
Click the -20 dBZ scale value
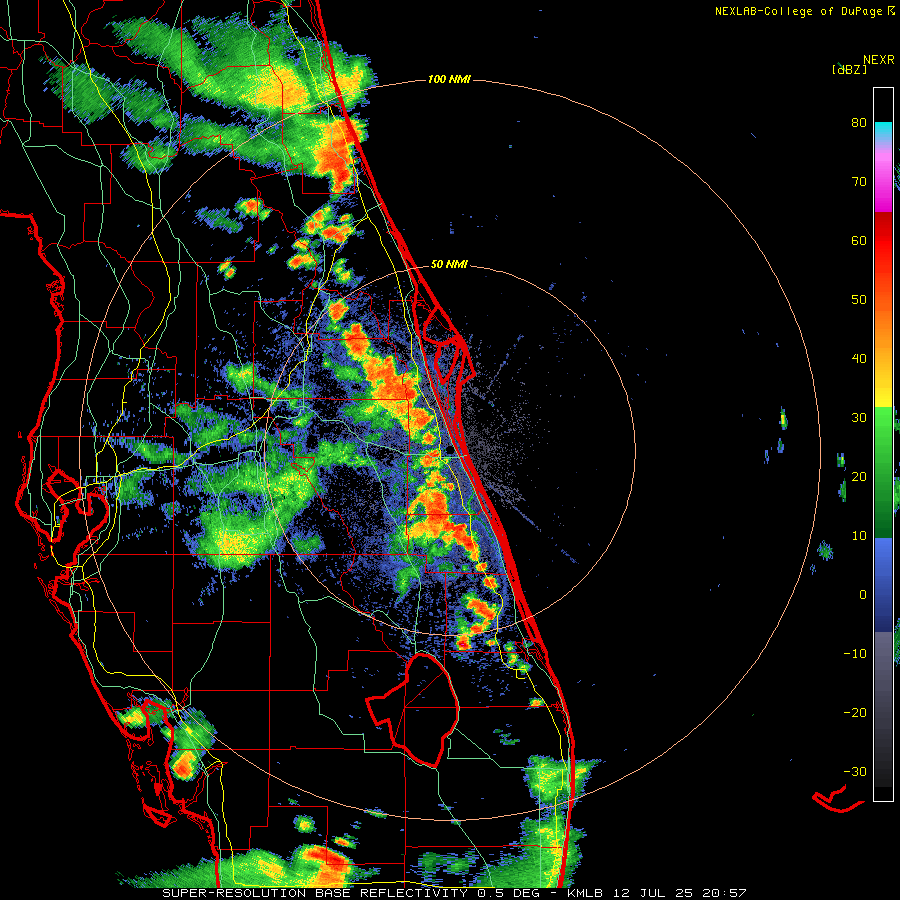click(x=855, y=712)
